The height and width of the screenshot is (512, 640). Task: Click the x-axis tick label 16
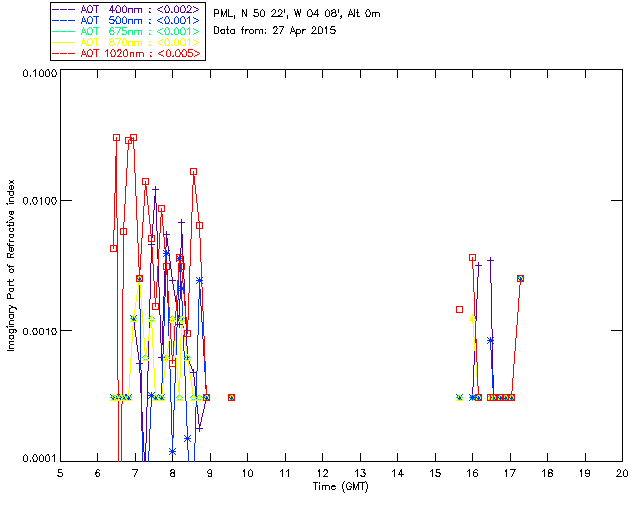pos(473,473)
